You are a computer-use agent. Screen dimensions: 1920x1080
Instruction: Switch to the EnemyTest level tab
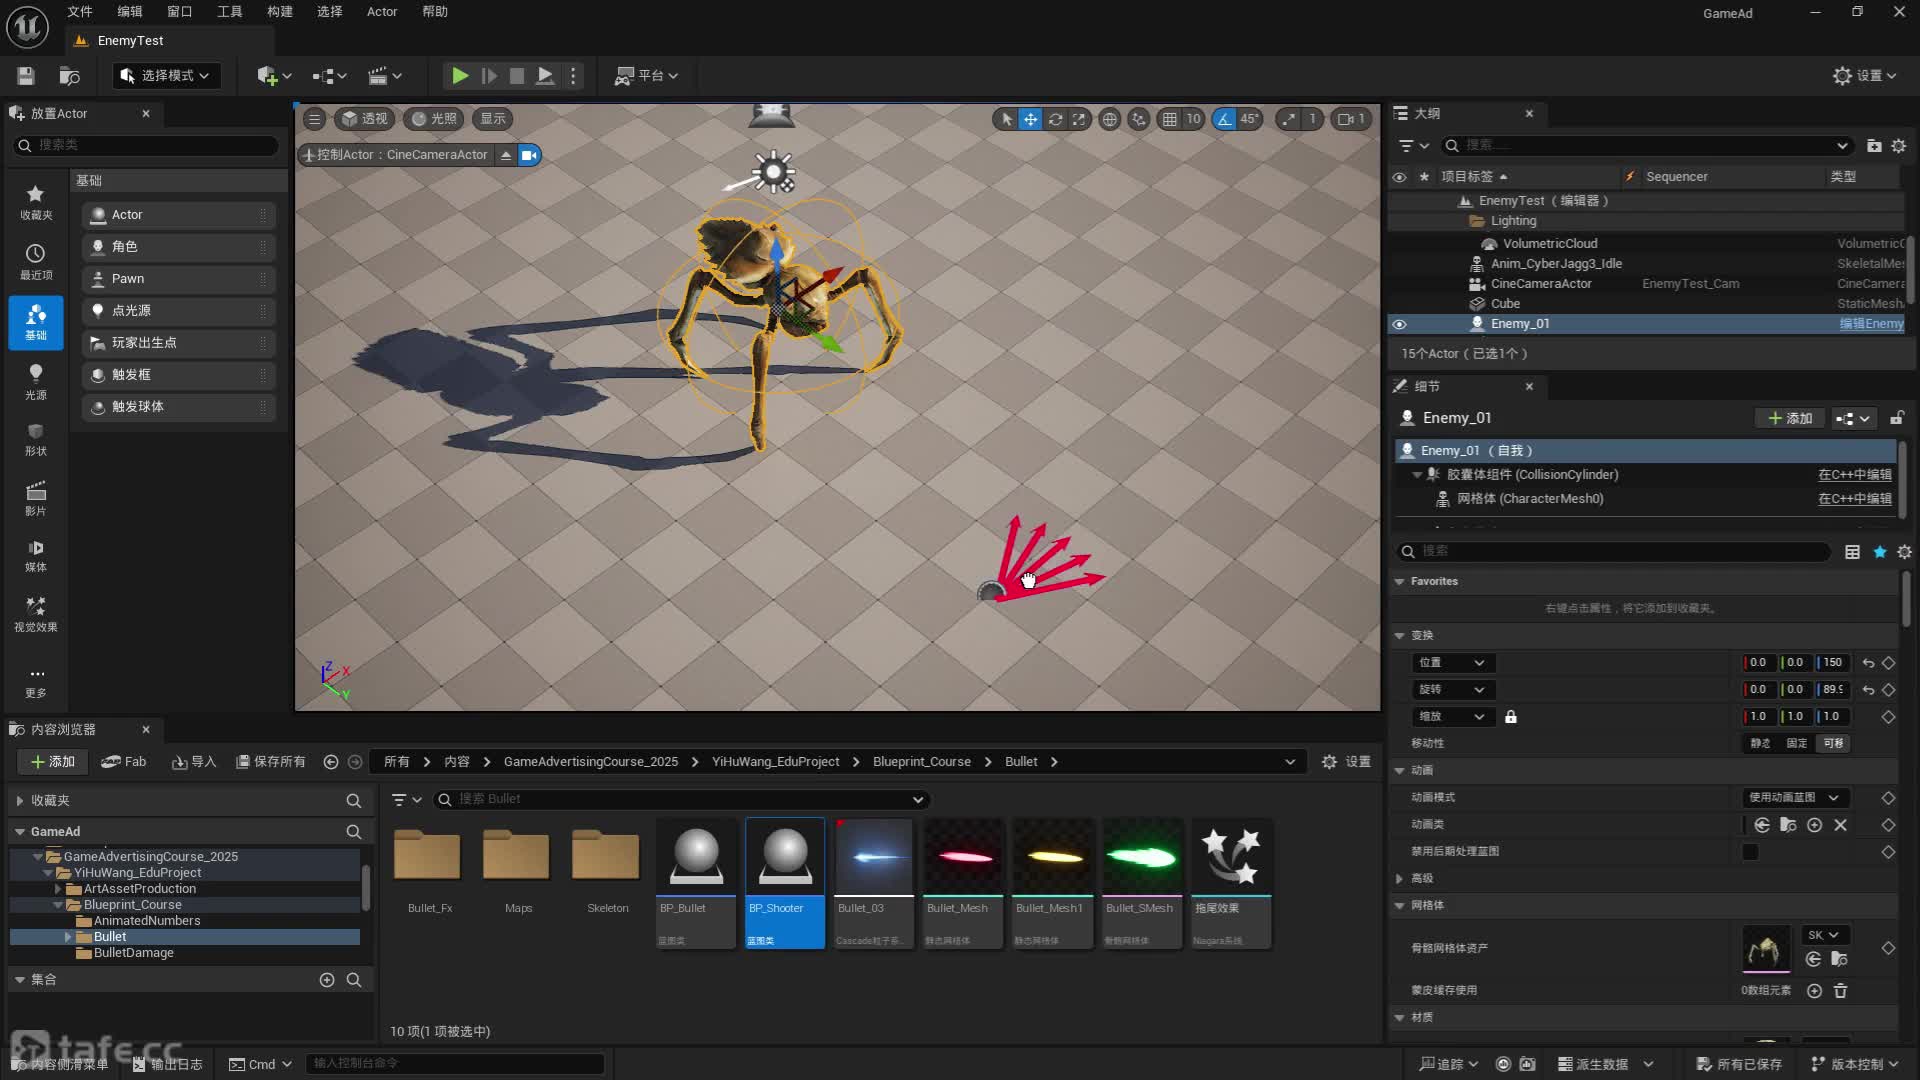[x=130, y=41]
